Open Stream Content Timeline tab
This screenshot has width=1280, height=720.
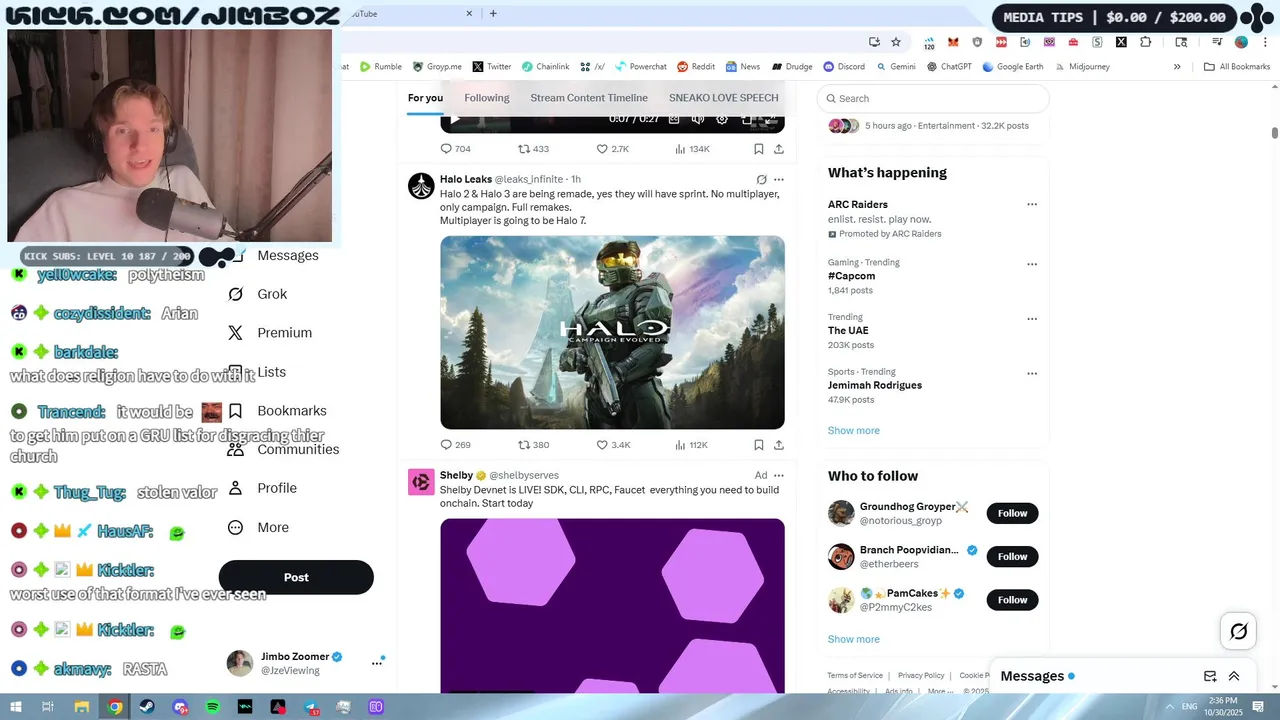pos(589,98)
